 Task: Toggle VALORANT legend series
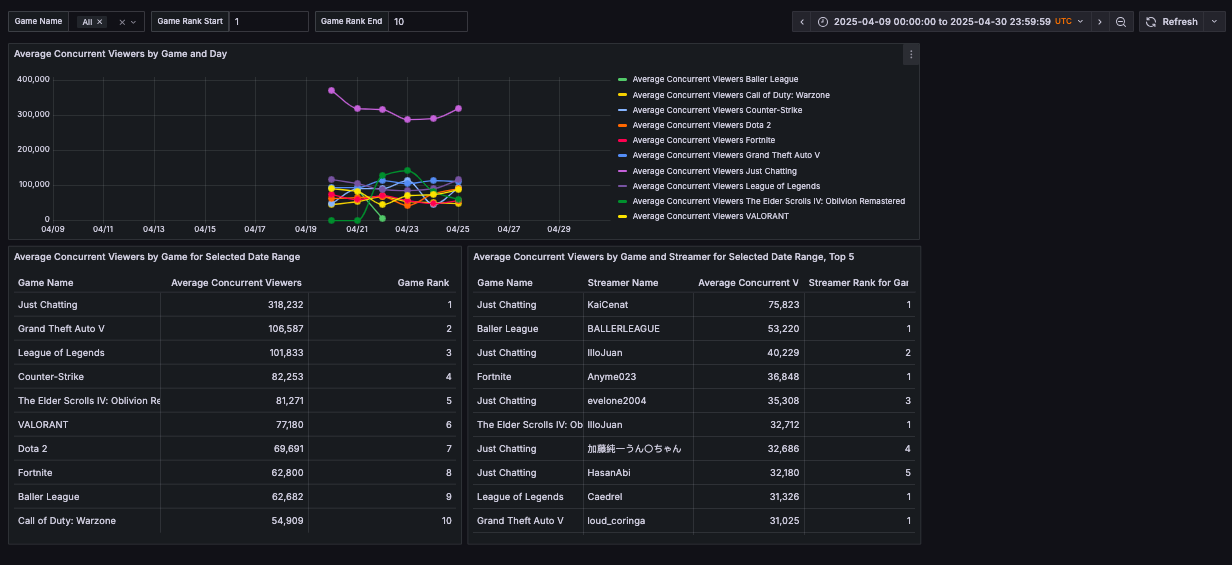click(711, 216)
